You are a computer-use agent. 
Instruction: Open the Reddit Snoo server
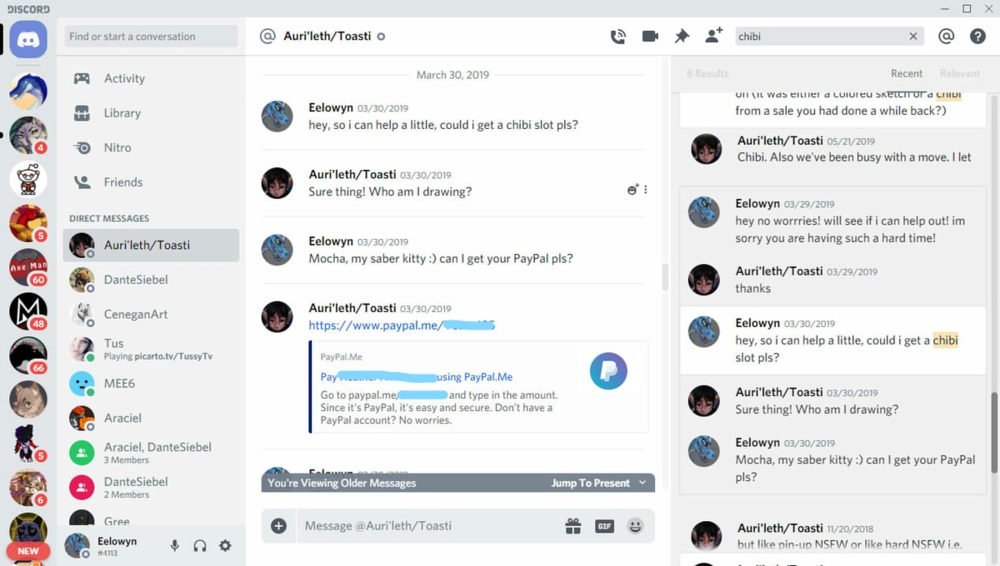[28, 179]
